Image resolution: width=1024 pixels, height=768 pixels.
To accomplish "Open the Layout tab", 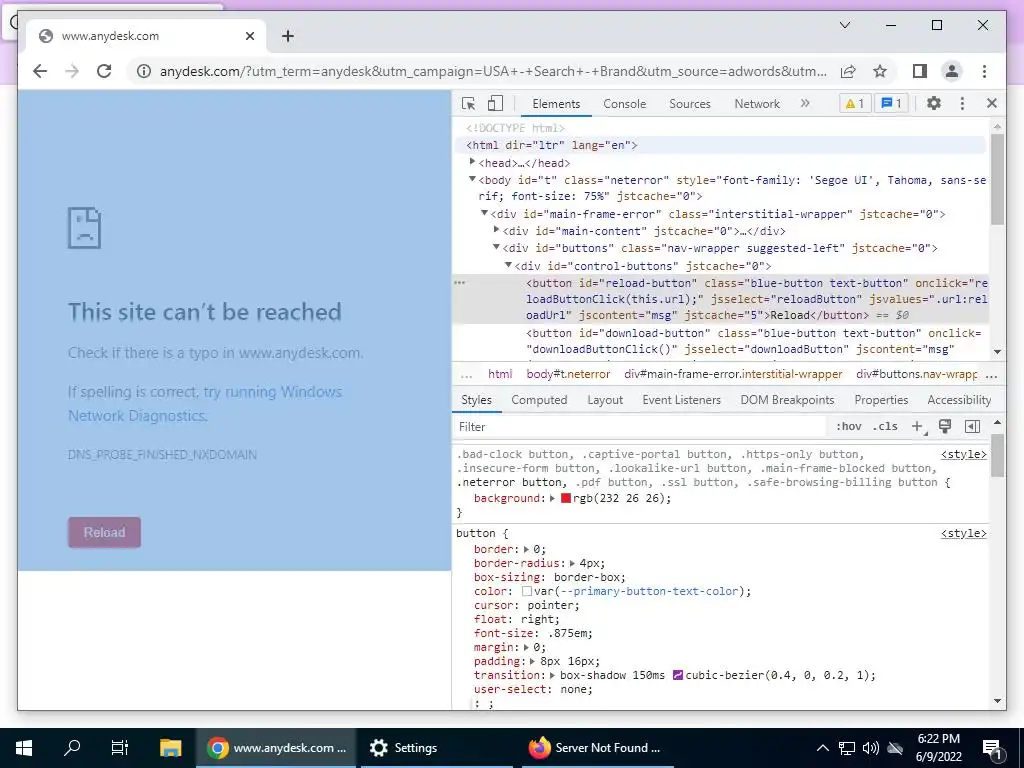I will (x=605, y=400).
